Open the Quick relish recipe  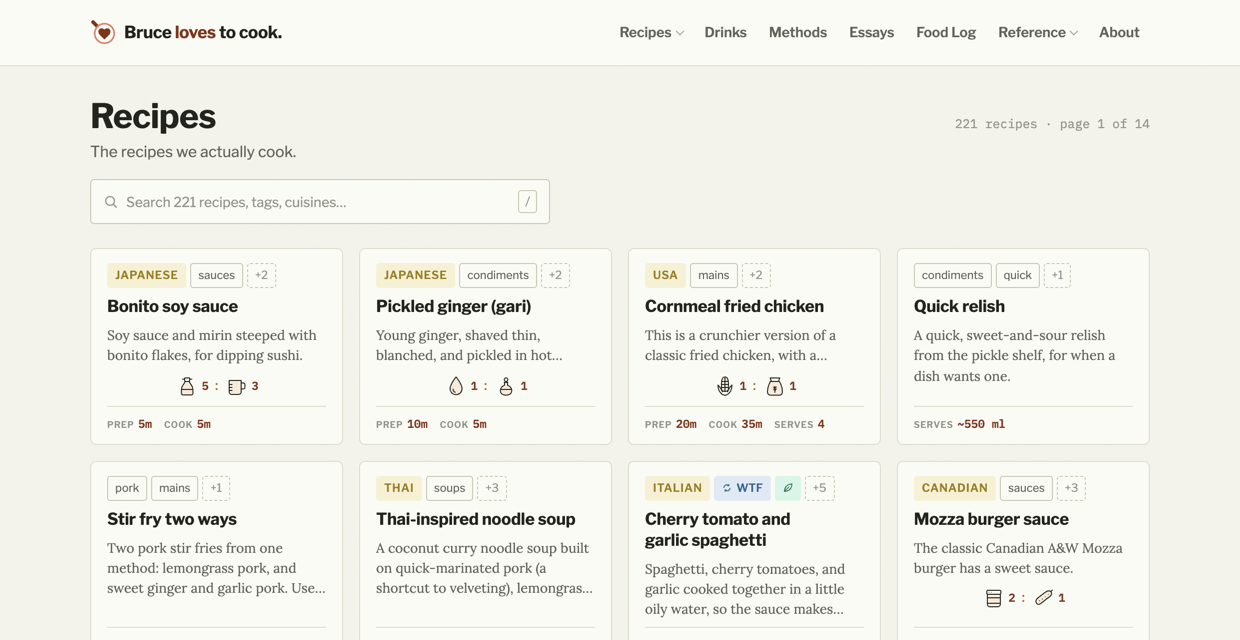(x=959, y=306)
